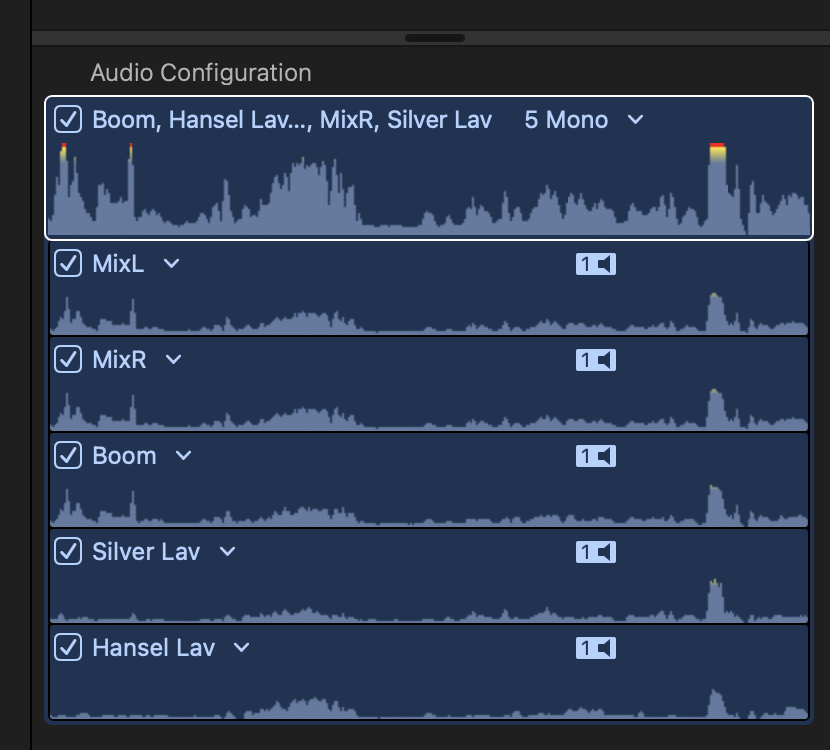
Task: Mute the Boom channel via its checkbox
Action: tap(68, 456)
